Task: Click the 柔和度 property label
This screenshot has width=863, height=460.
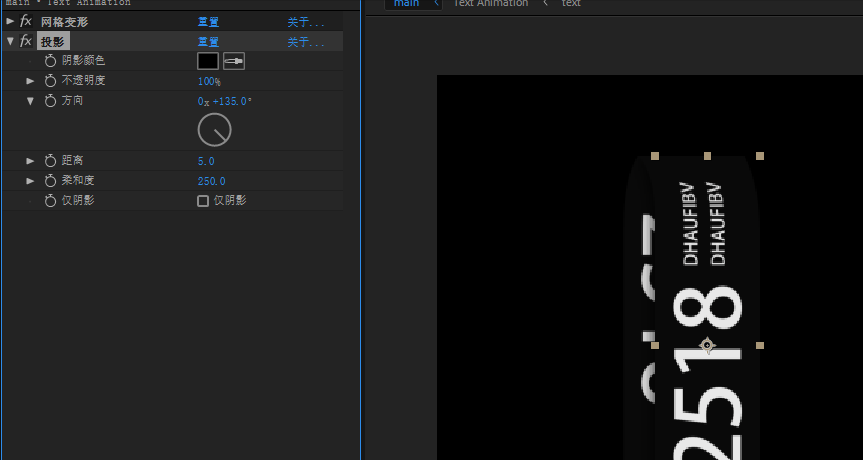Action: (x=78, y=180)
